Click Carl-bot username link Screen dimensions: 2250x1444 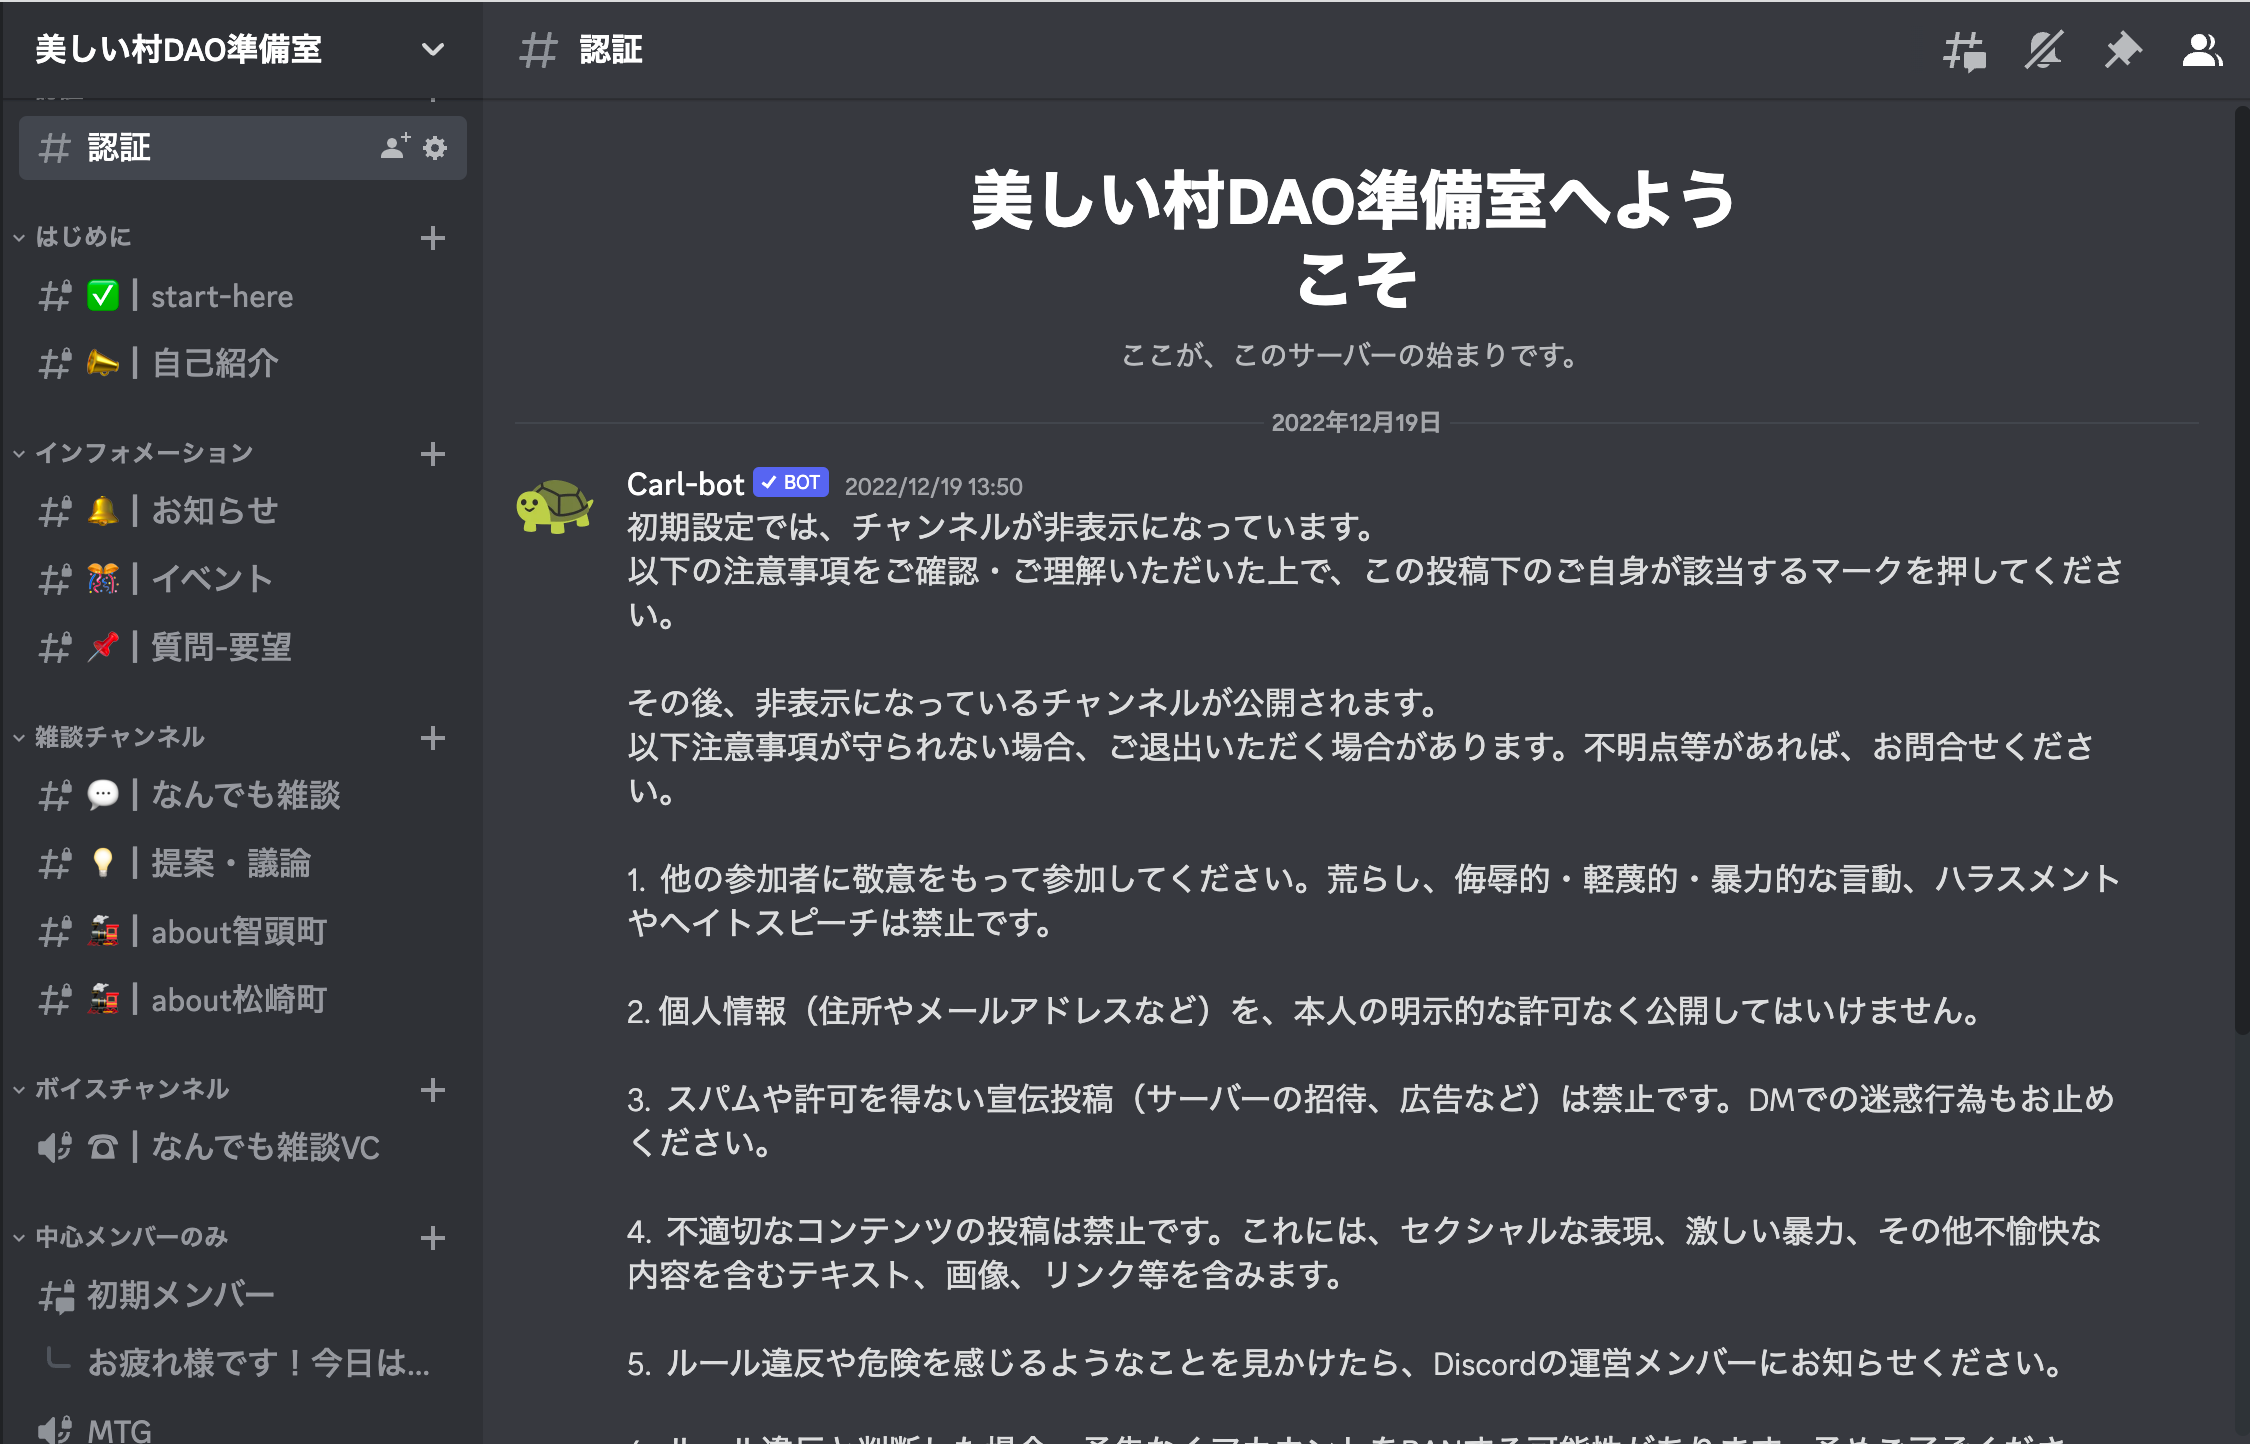[685, 485]
